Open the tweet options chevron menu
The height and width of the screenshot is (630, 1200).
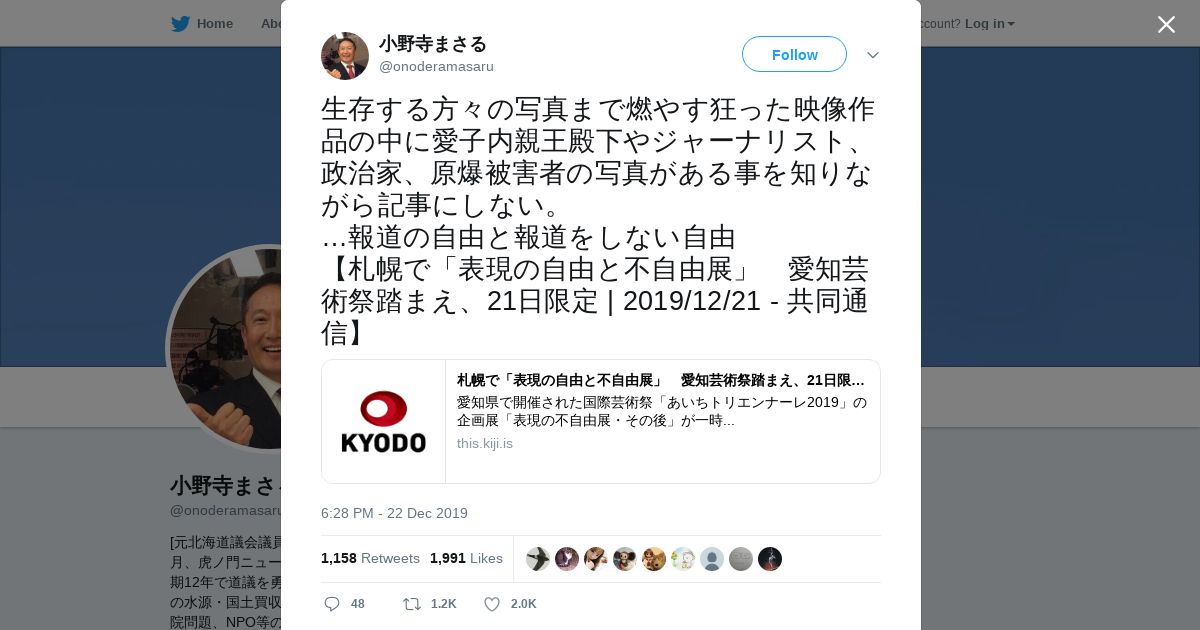[x=873, y=55]
